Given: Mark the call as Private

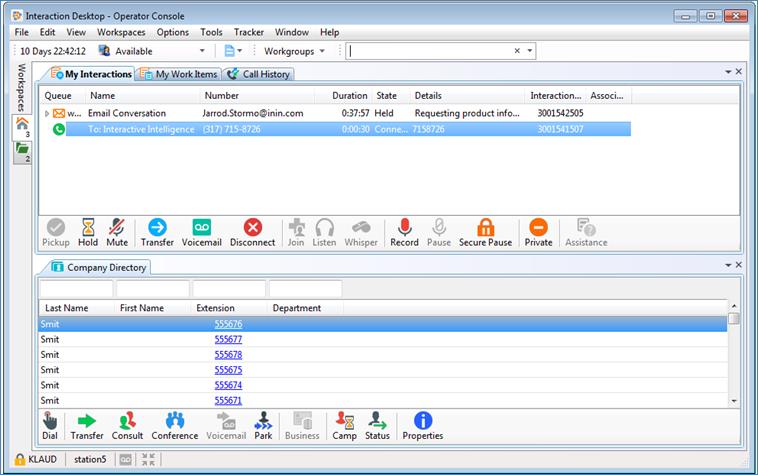Looking at the screenshot, I should [538, 232].
